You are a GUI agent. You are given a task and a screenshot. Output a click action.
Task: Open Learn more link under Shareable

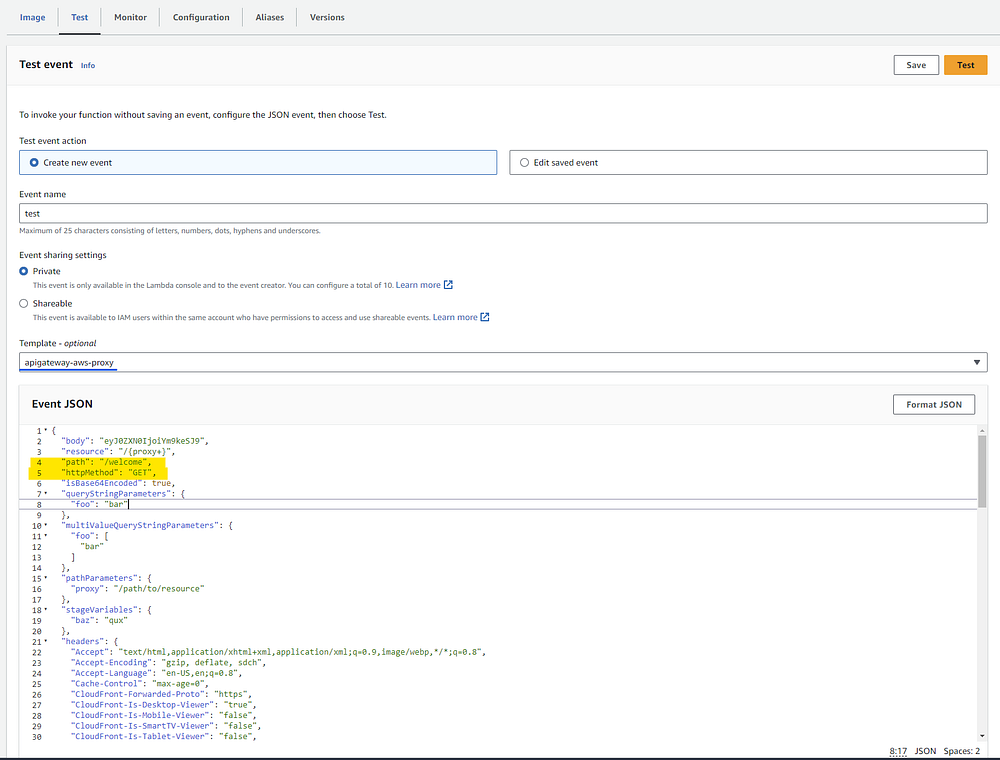[455, 318]
